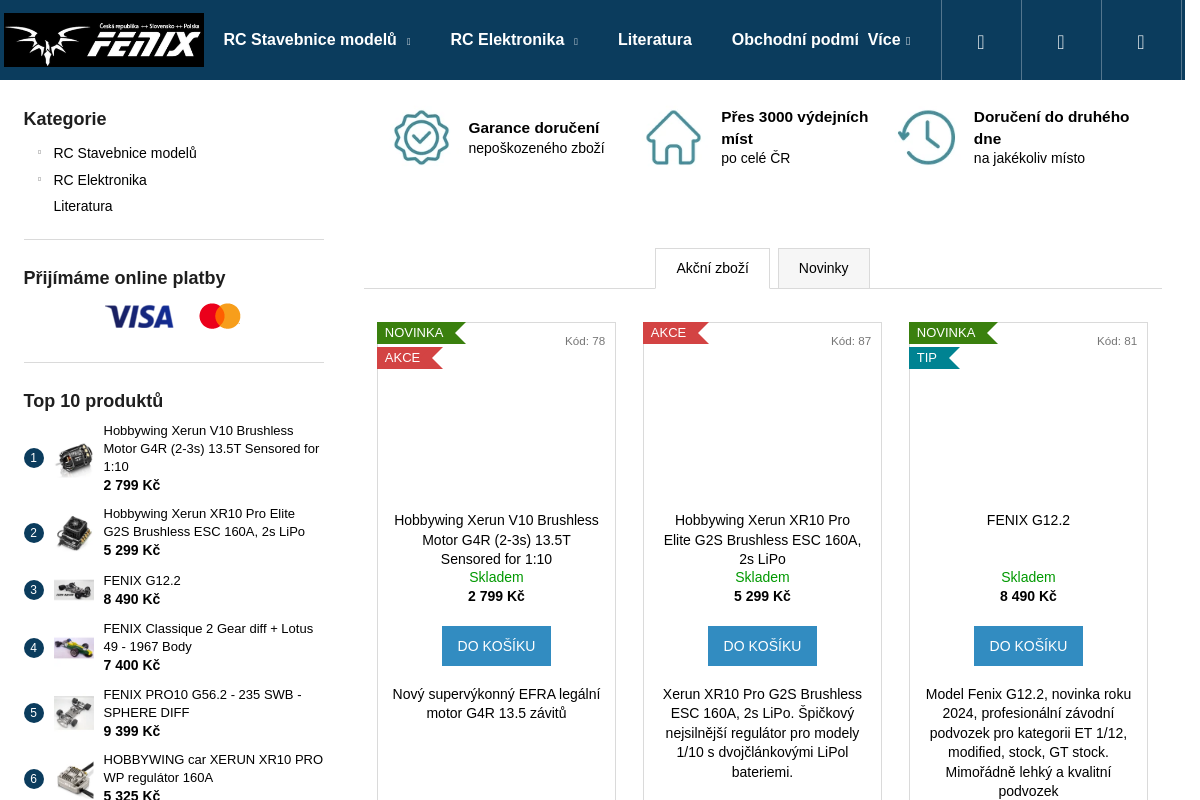The height and width of the screenshot is (800, 1200).
Task: Open the middle header icon
Action: click(x=1061, y=41)
